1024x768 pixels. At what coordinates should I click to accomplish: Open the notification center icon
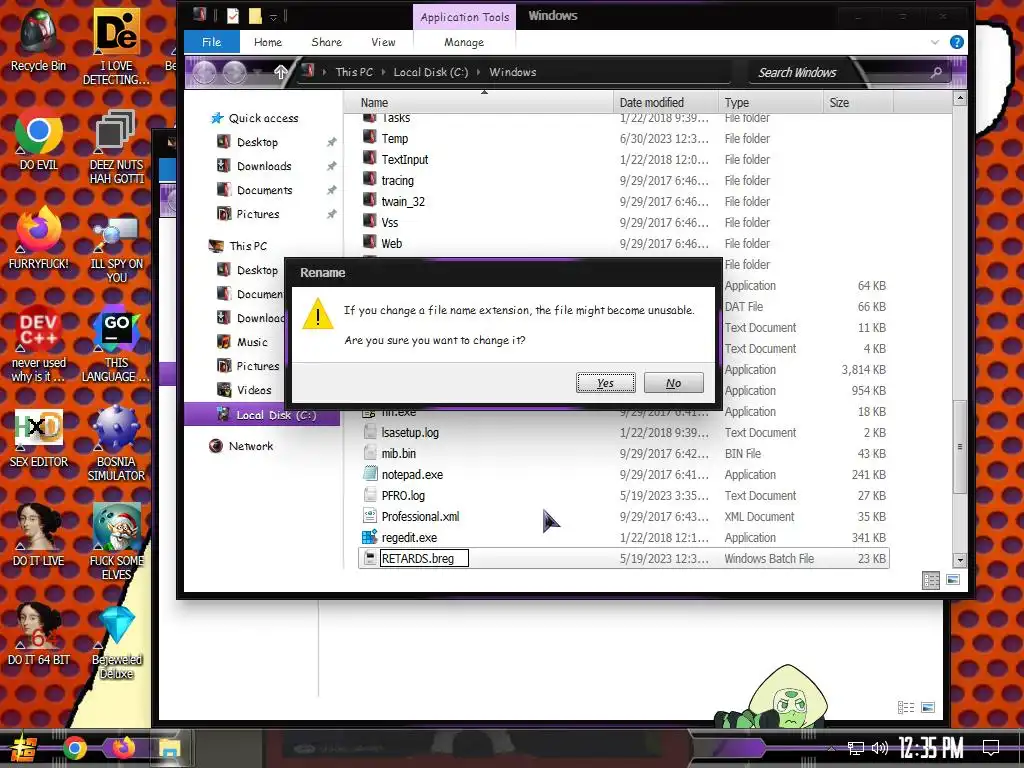coord(991,748)
